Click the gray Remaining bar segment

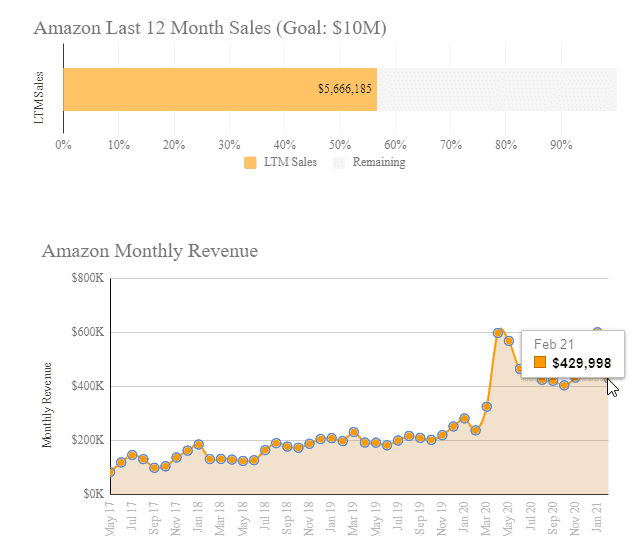pyautogui.click(x=497, y=89)
